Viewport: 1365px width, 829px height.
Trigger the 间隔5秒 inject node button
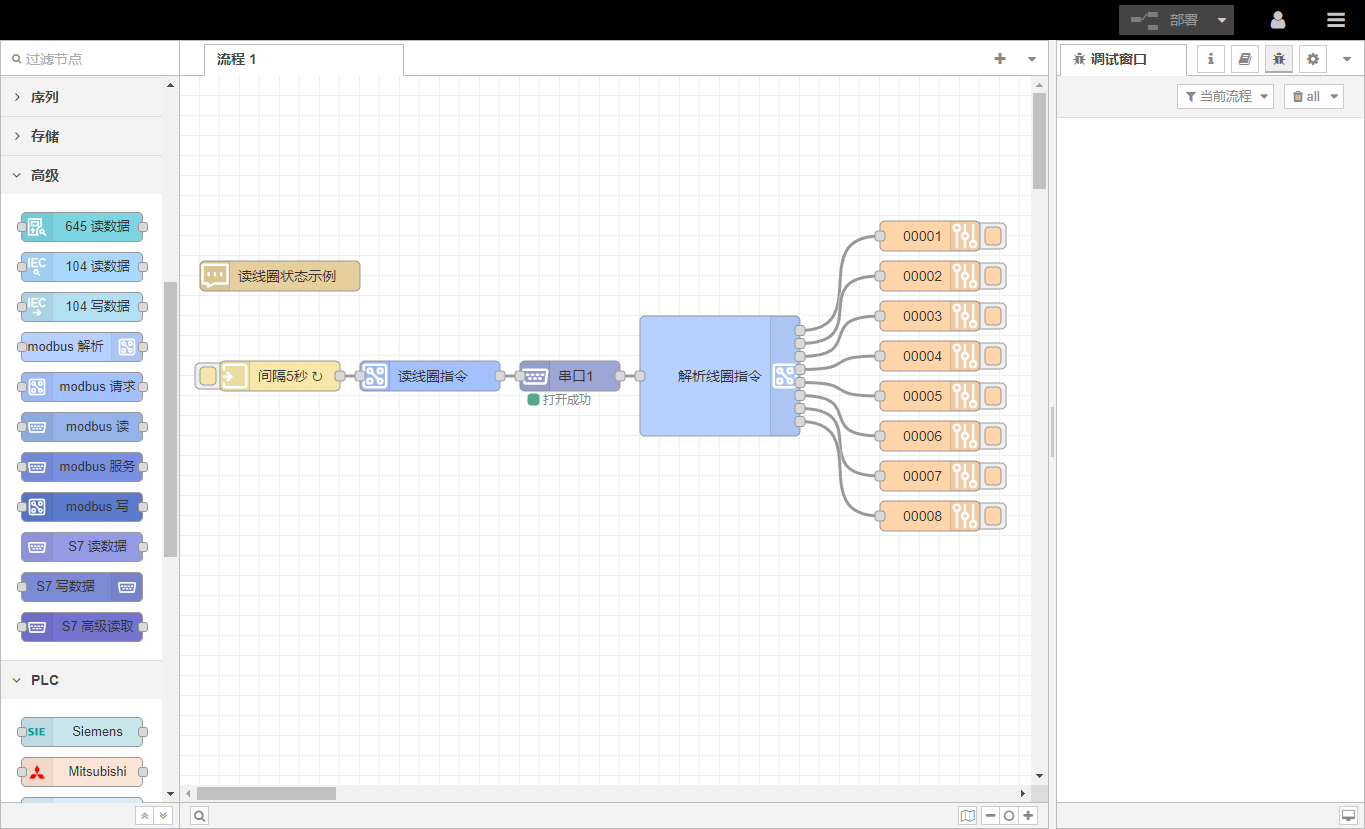pyautogui.click(x=207, y=376)
